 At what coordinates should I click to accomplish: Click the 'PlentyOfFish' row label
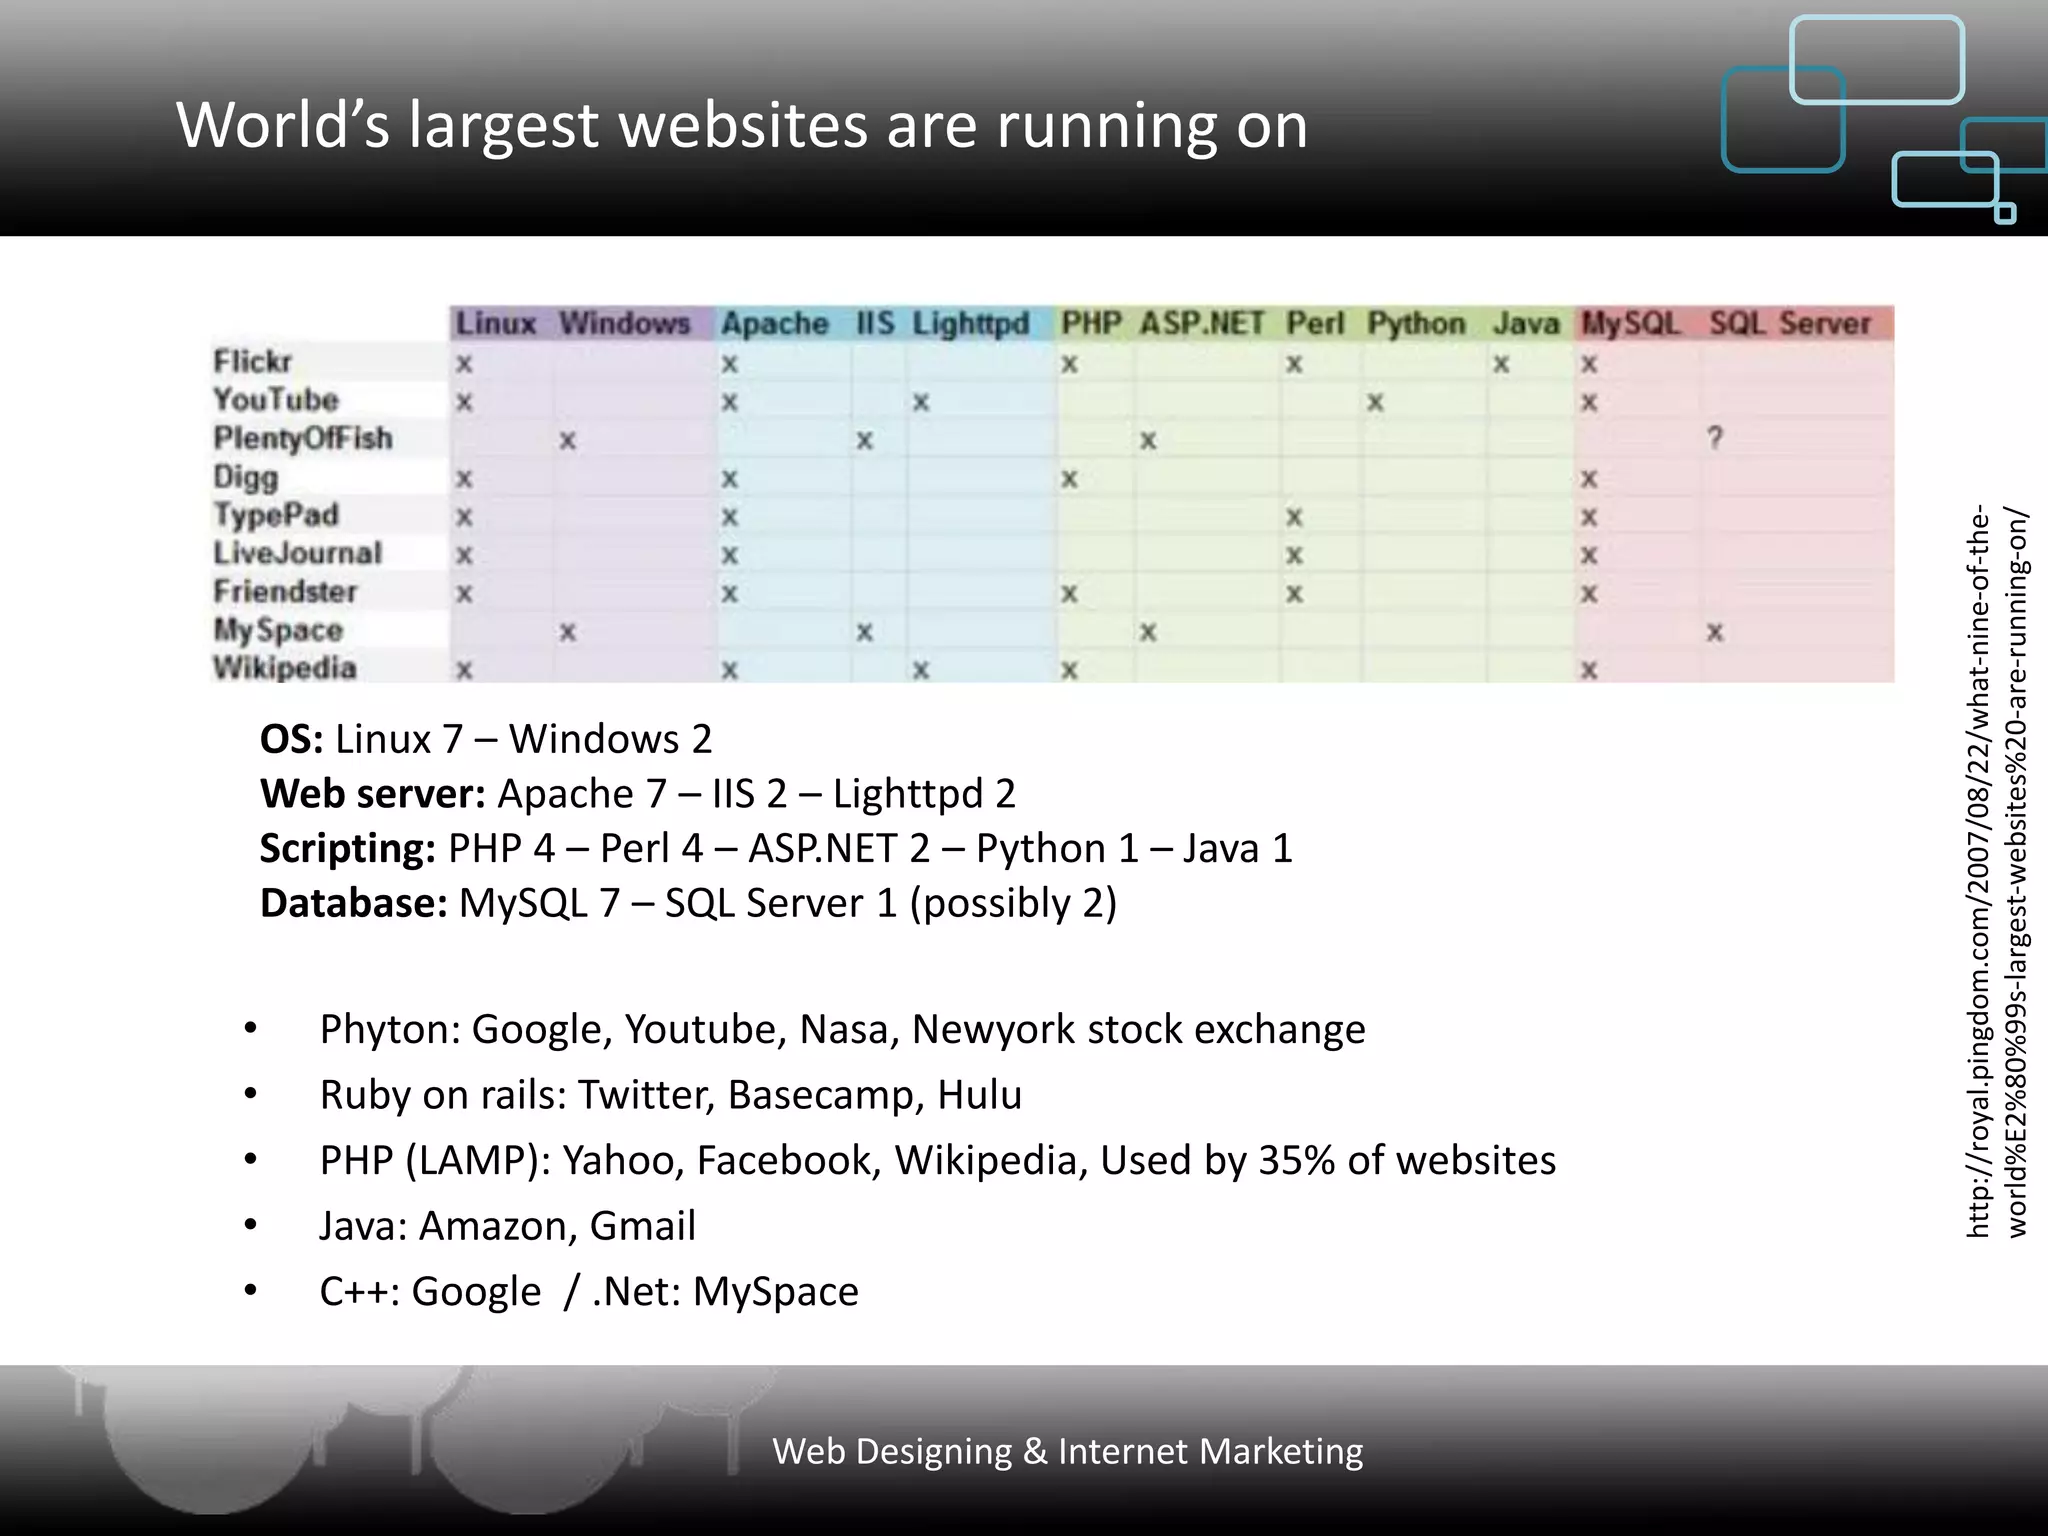click(x=303, y=438)
